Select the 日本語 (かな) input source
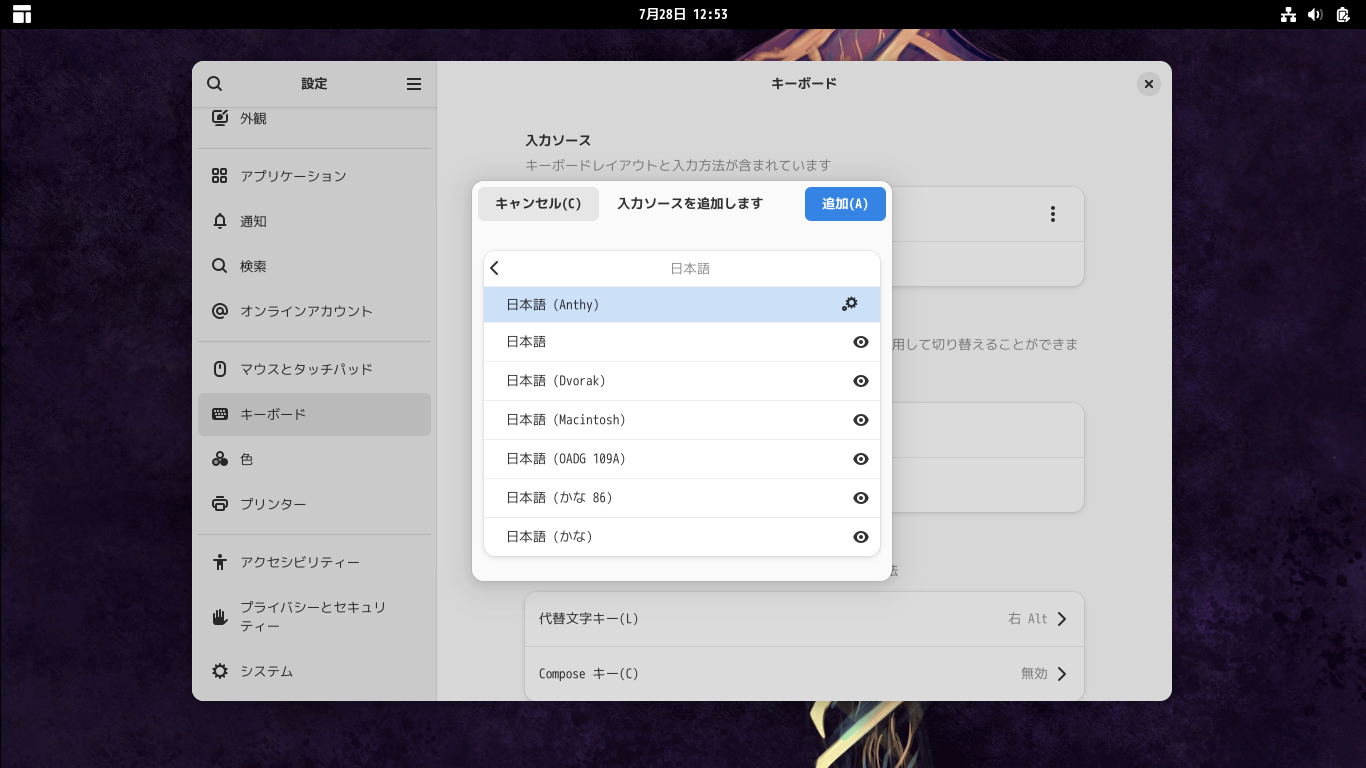1366x768 pixels. (x=682, y=537)
